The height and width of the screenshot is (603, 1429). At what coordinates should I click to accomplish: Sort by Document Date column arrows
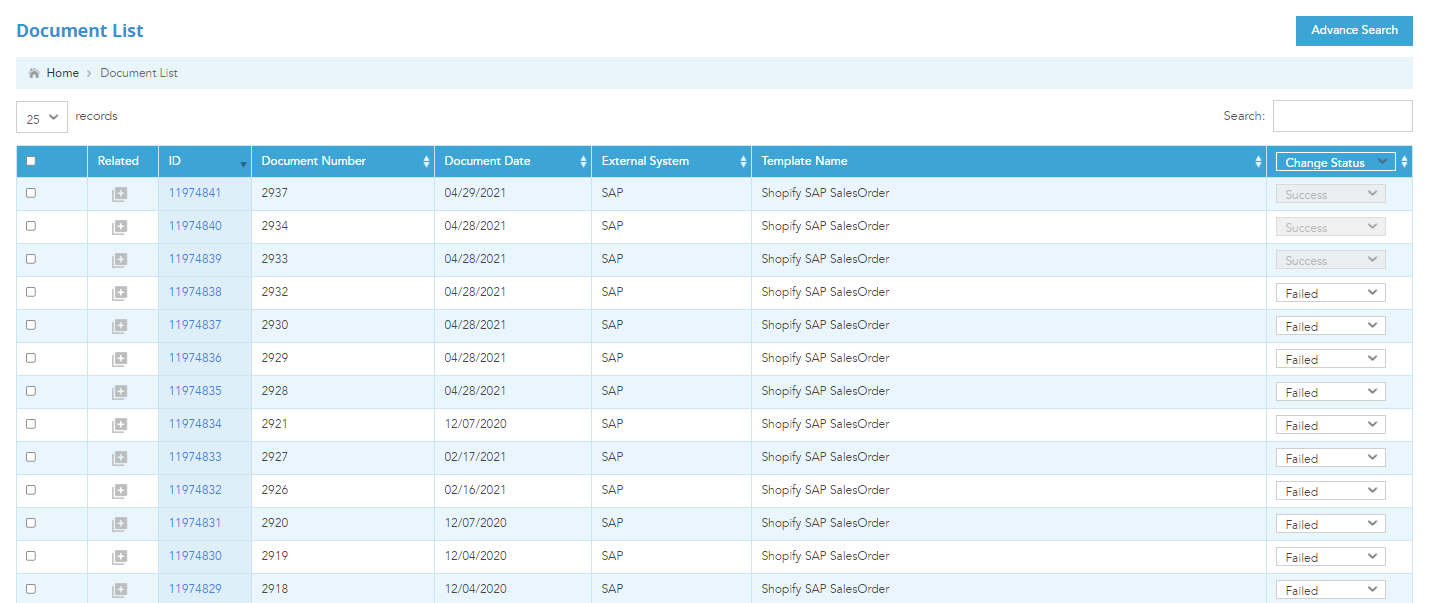582,162
